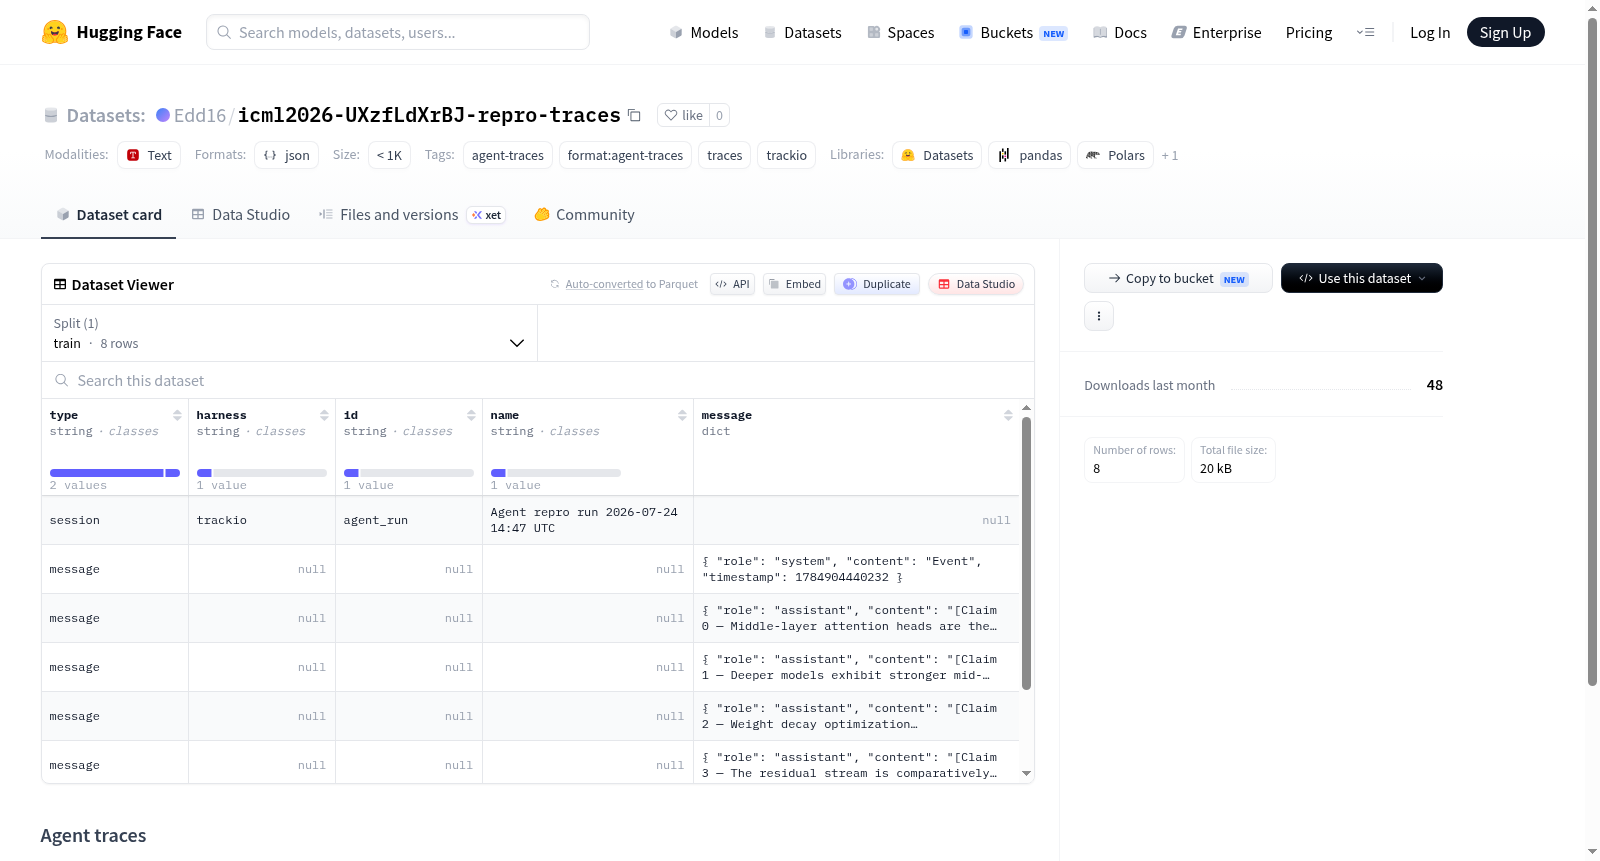The image size is (1600, 861).
Task: Click the harness column distribution bar
Action: tap(262, 473)
